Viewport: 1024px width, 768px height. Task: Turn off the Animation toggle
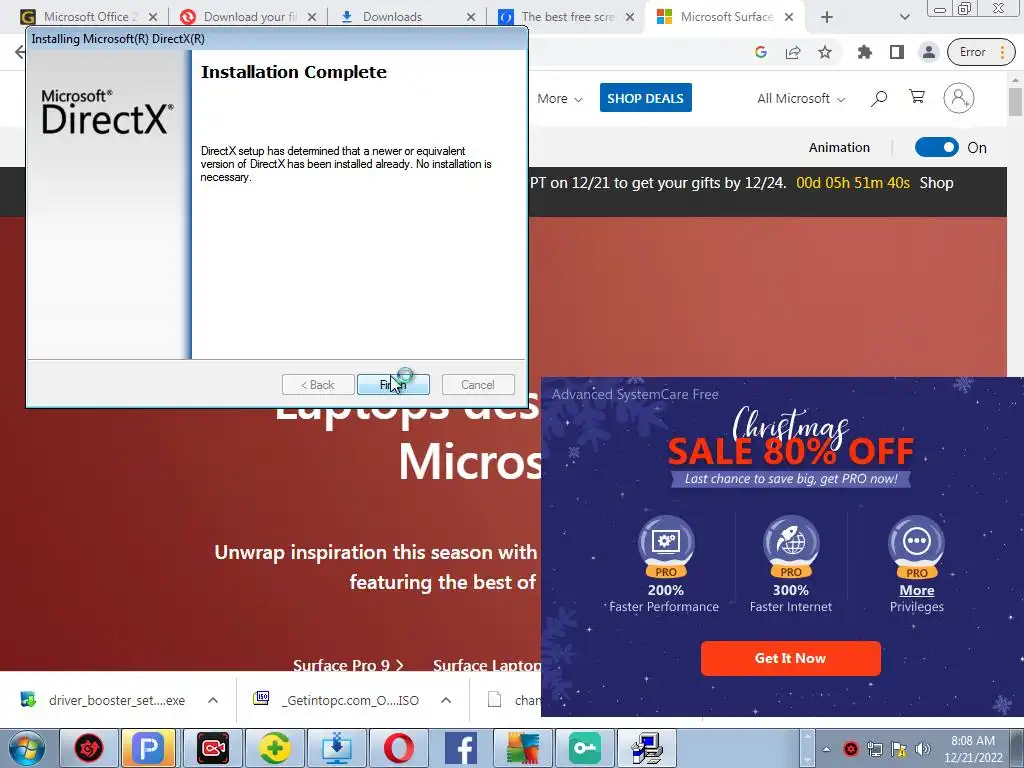tap(936, 148)
